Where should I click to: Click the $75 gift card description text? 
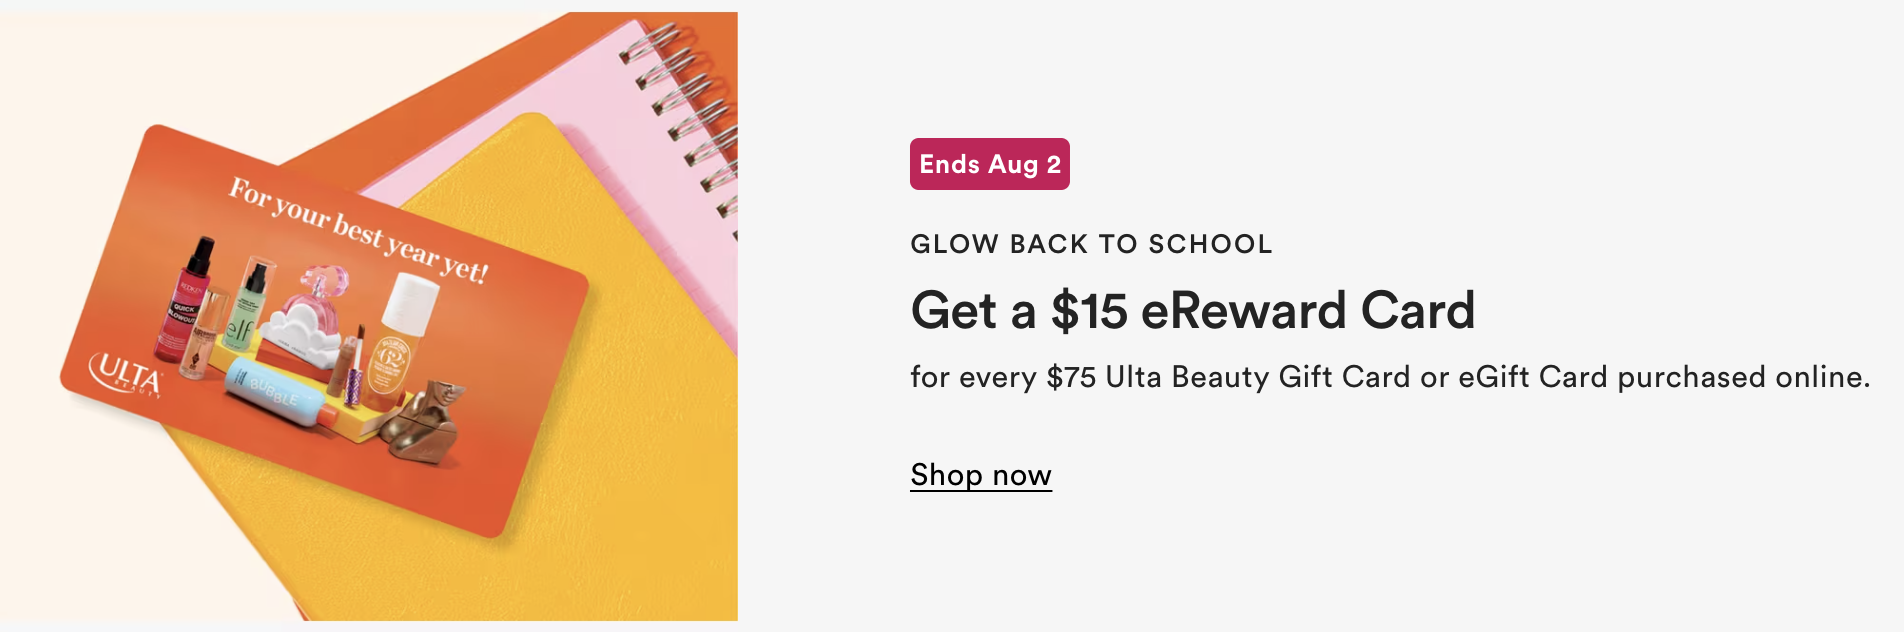tap(1390, 377)
